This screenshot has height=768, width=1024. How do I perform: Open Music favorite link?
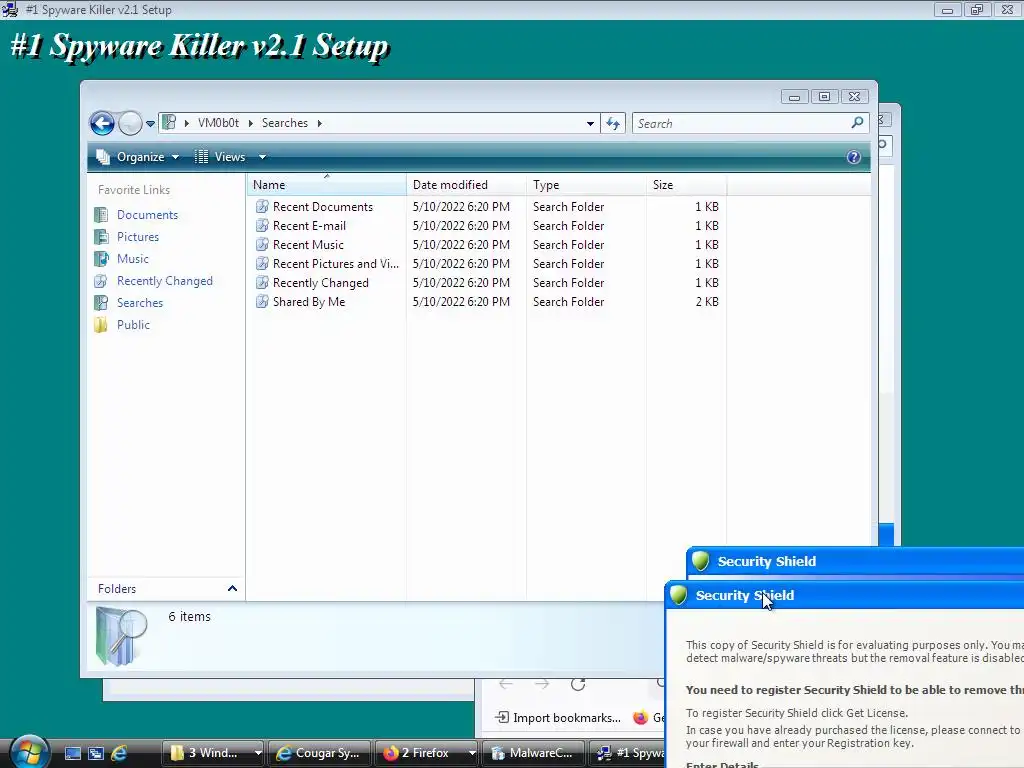coord(133,259)
